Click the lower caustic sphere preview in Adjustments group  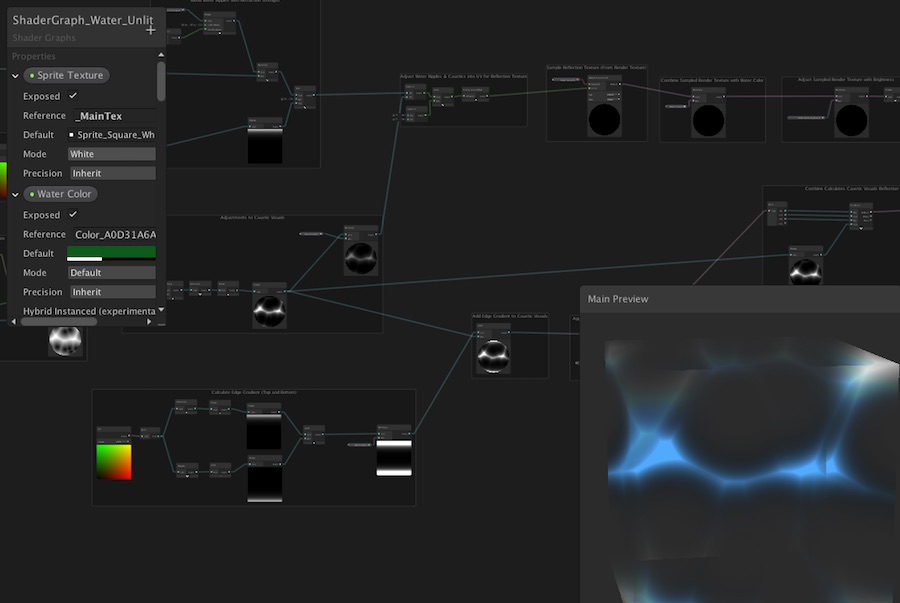(x=269, y=311)
